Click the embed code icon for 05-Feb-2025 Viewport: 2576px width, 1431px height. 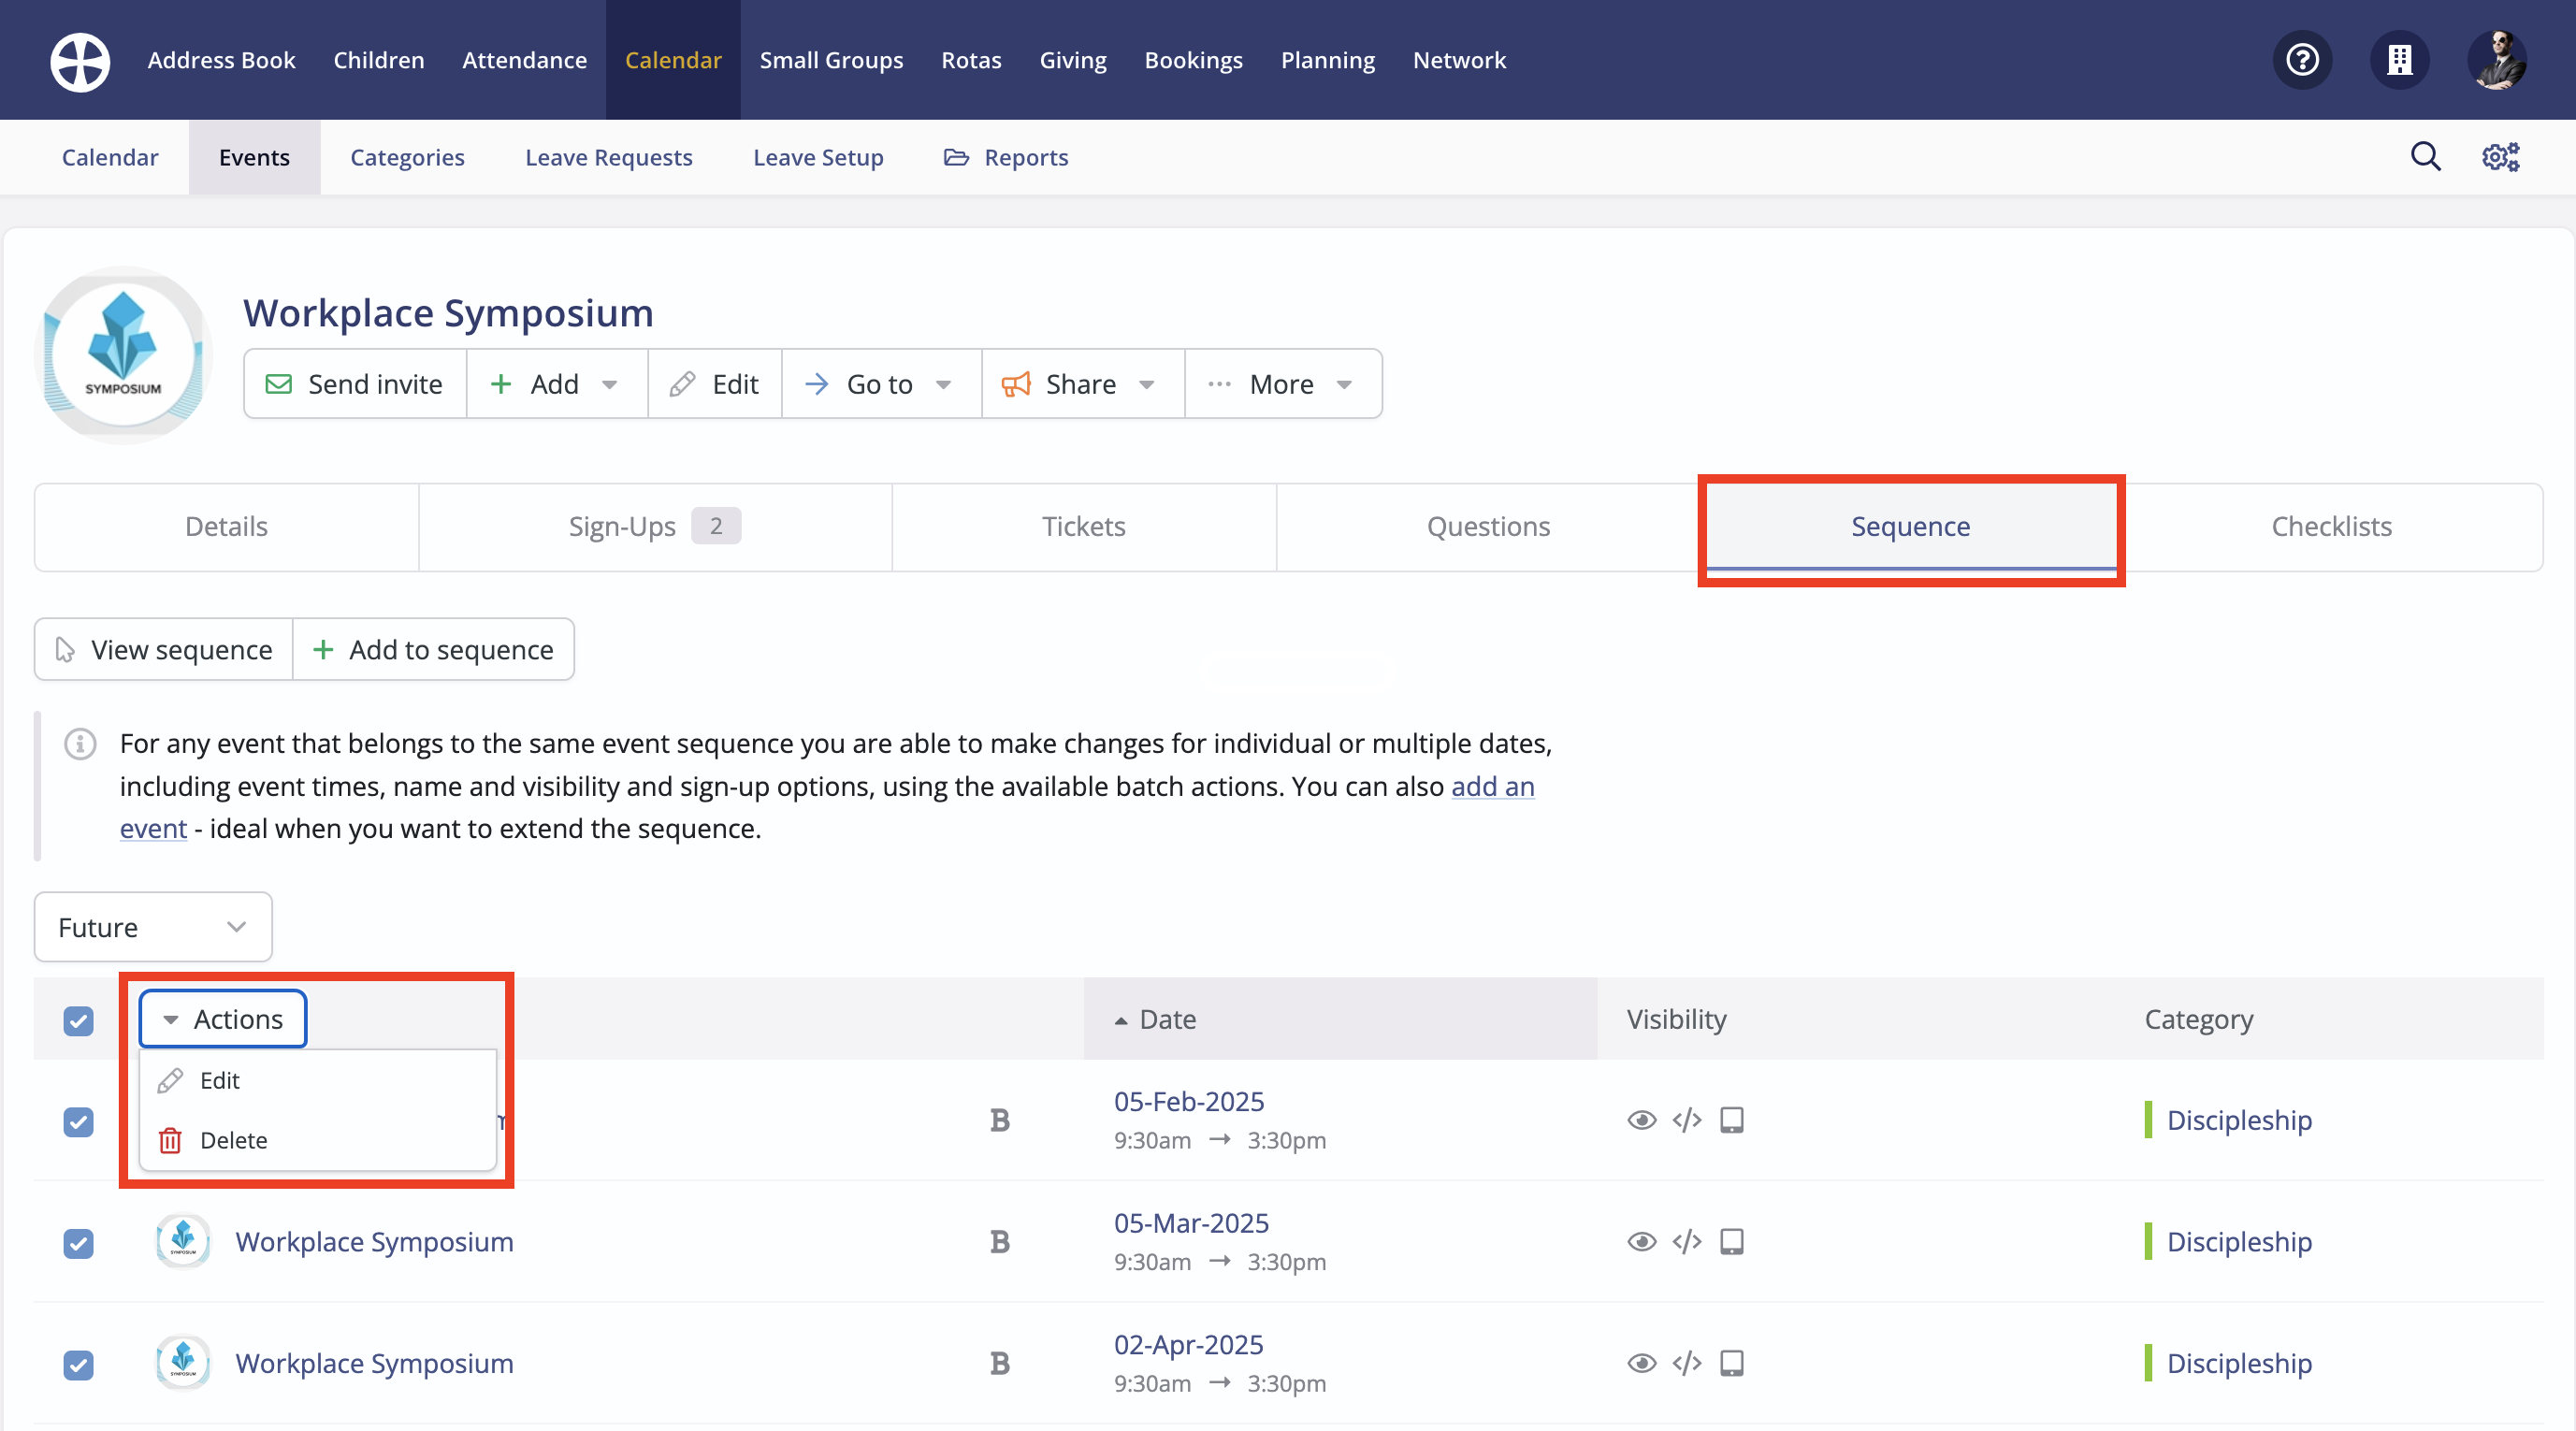tap(1686, 1120)
